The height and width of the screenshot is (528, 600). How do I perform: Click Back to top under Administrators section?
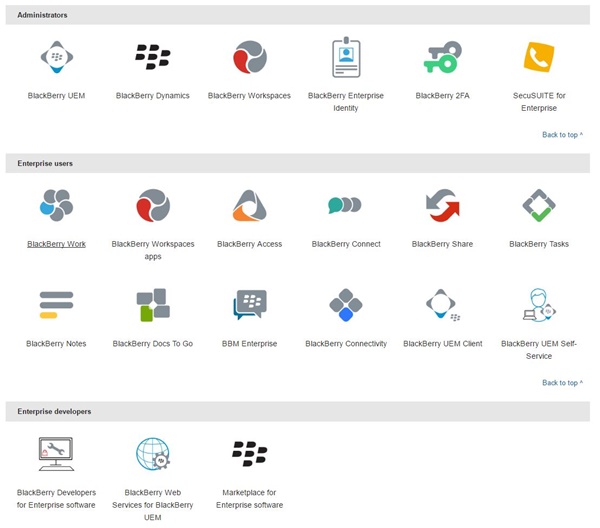click(562, 135)
